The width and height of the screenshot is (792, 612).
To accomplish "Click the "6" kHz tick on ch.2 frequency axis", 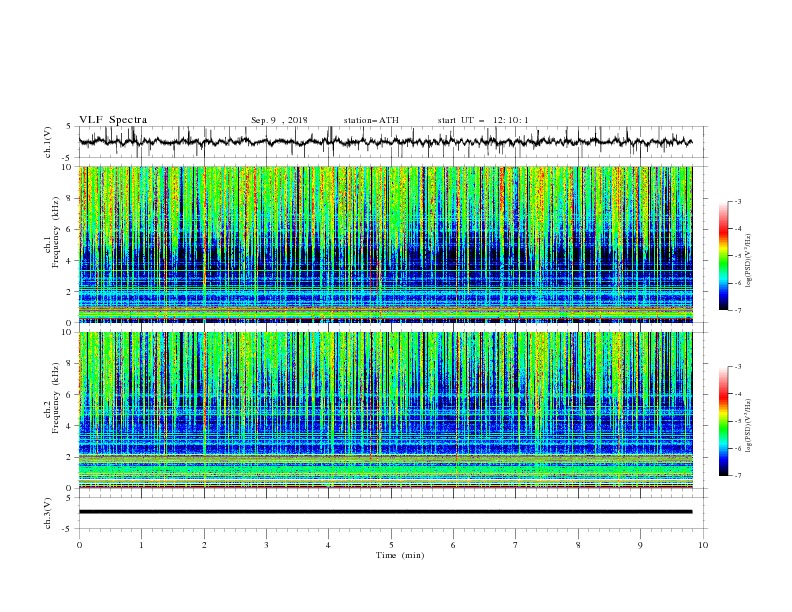I will (x=70, y=395).
